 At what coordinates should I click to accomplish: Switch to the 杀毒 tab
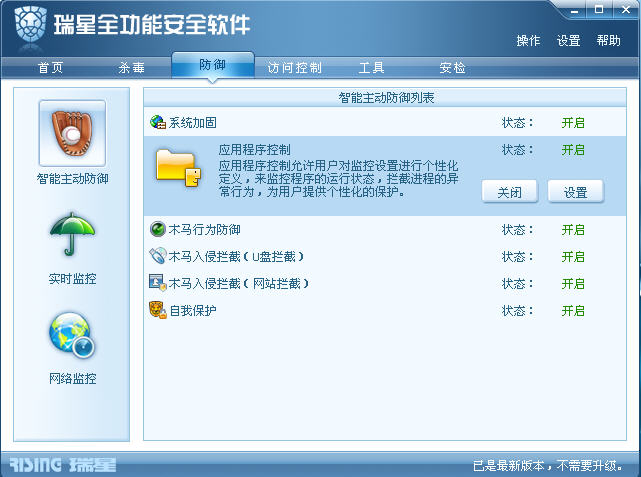[x=132, y=67]
